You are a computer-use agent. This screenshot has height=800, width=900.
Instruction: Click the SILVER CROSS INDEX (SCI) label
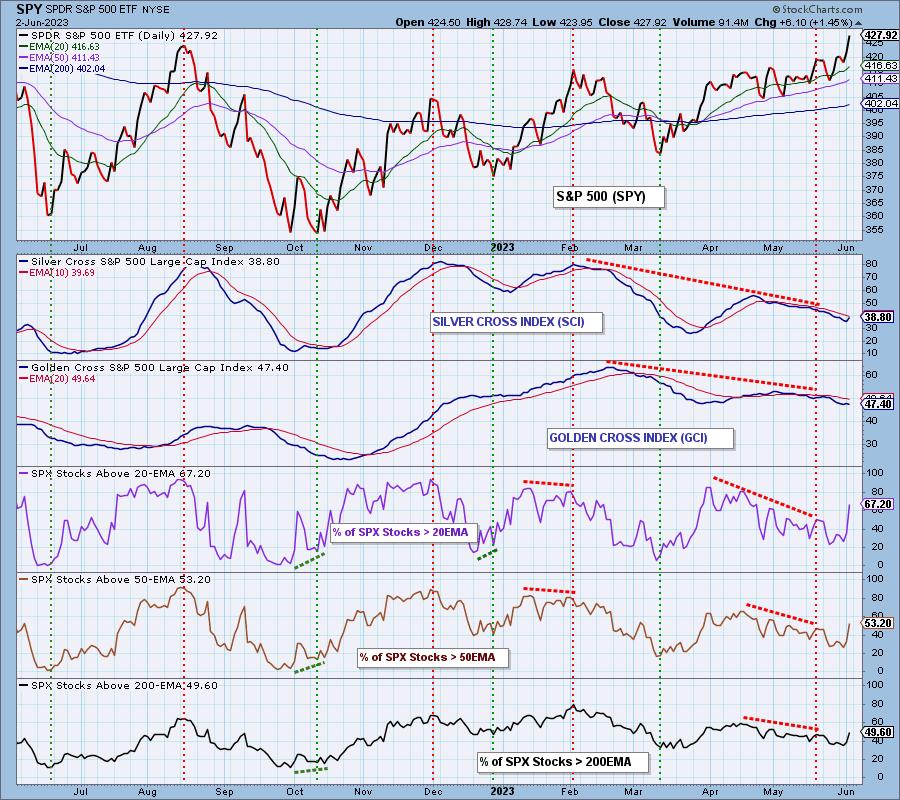coord(508,322)
